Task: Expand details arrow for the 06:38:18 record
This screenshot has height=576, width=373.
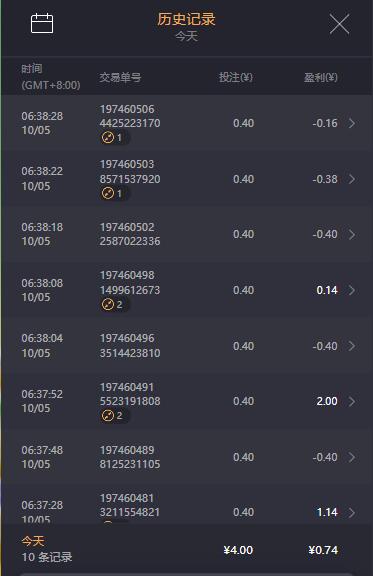Action: (352, 234)
